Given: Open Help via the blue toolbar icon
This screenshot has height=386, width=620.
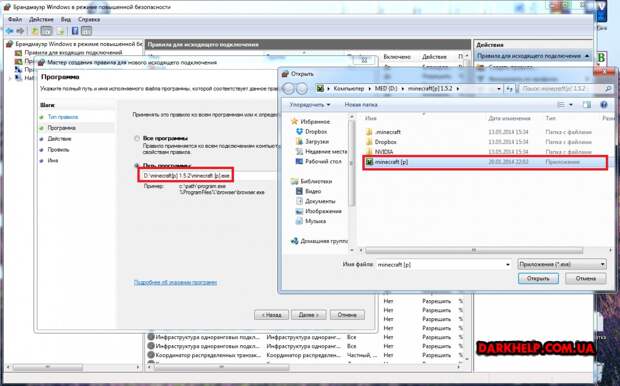Looking at the screenshot, I should [x=75, y=31].
